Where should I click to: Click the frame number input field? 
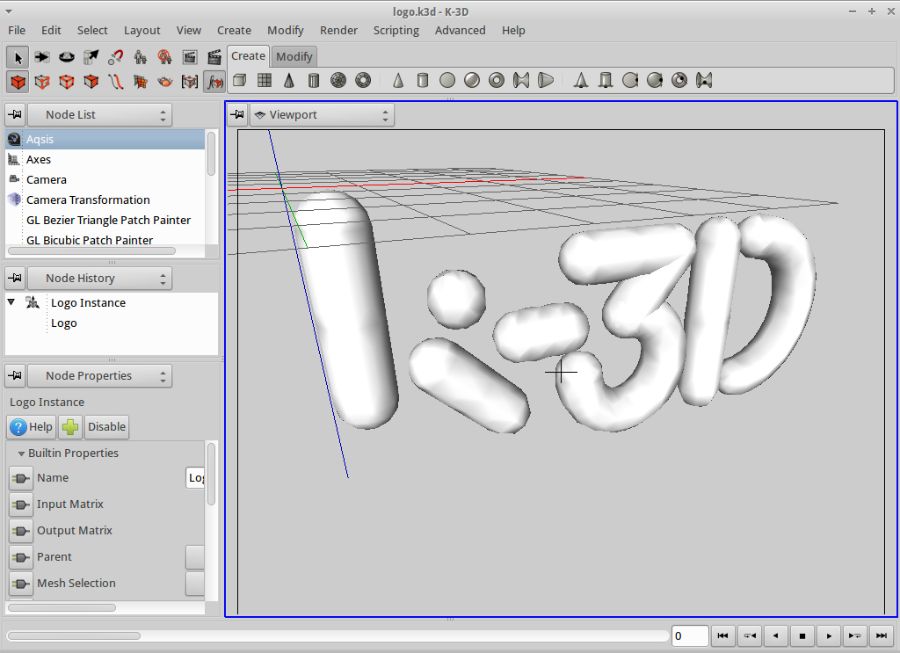[x=688, y=636]
